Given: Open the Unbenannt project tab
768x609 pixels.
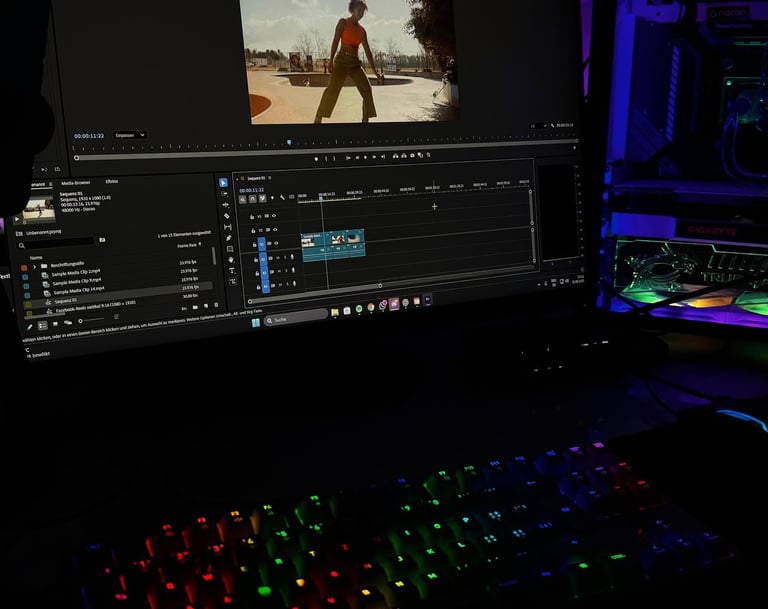Looking at the screenshot, I should click(x=38, y=185).
